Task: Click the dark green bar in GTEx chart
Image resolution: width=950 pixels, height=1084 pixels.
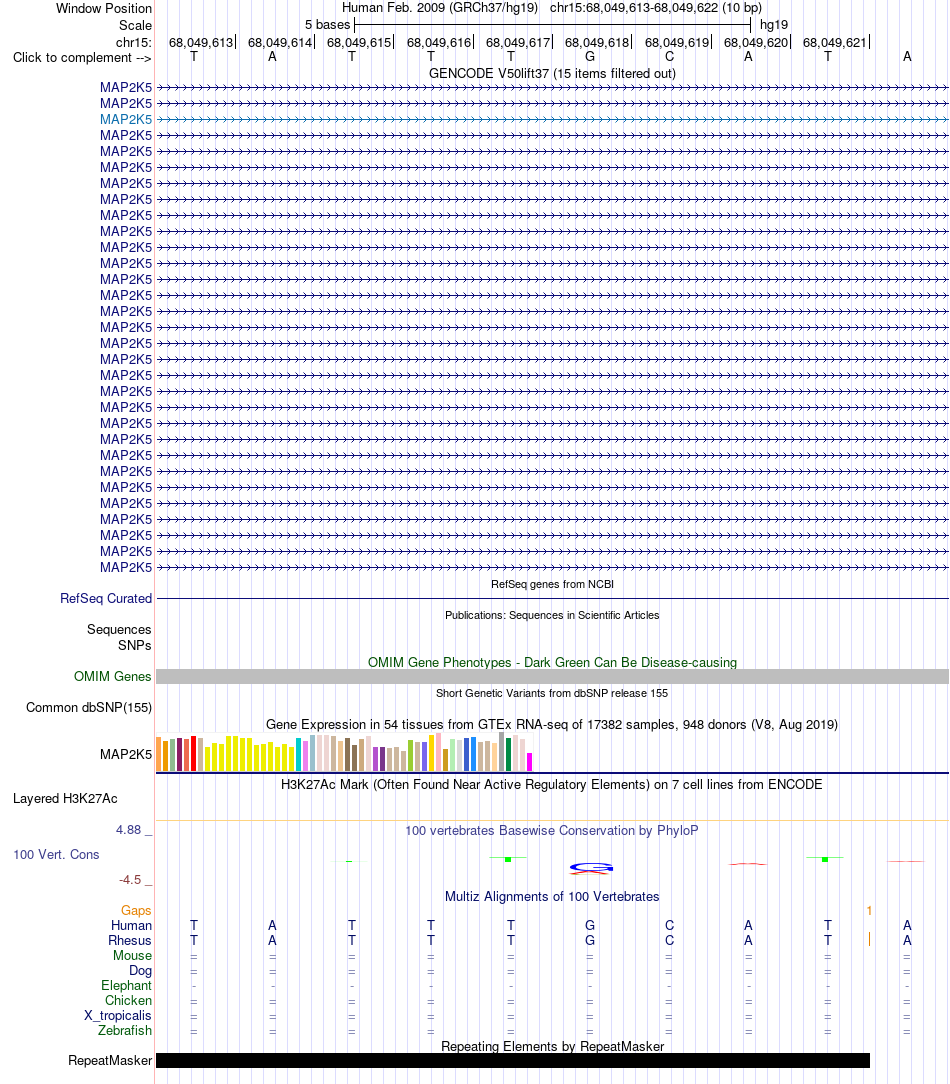Action: (509, 754)
